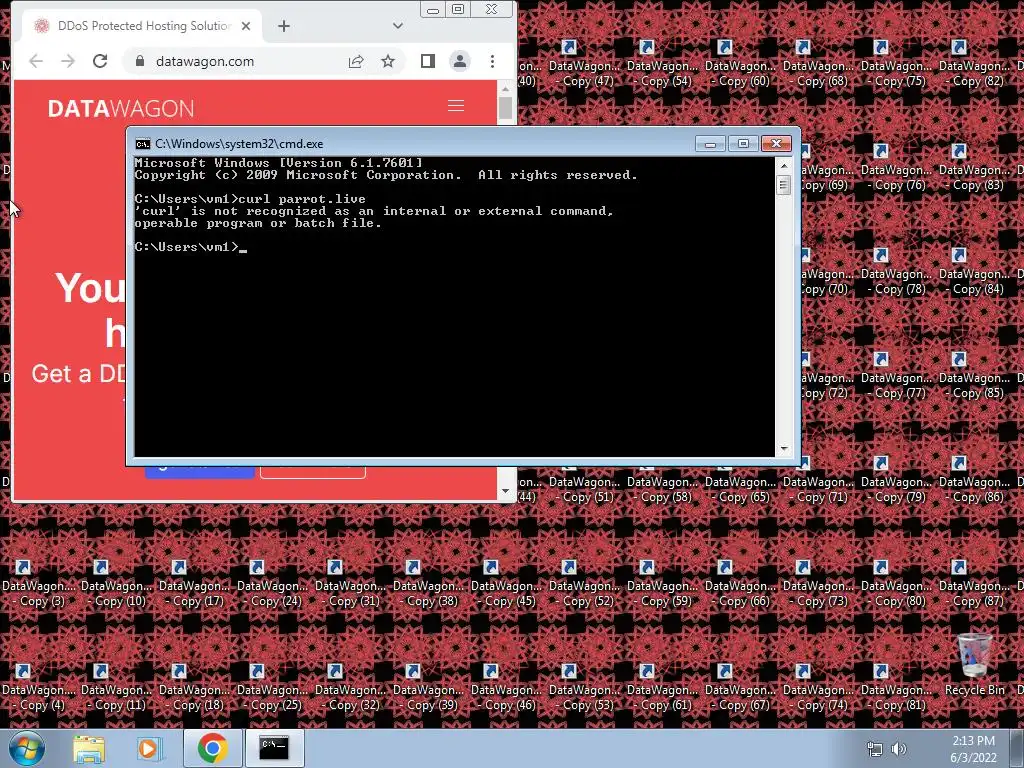Click Chrome forward navigation arrow

tap(68, 61)
